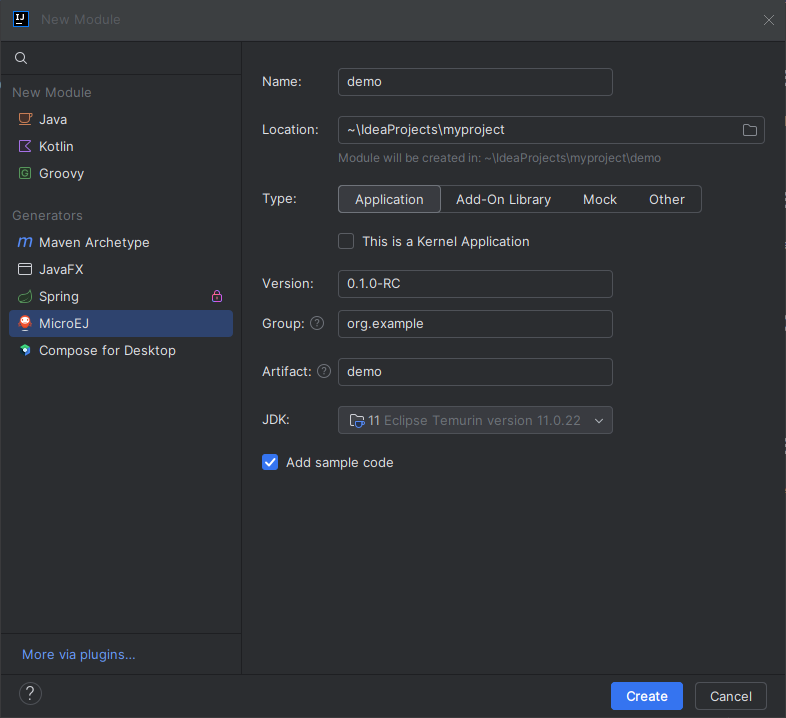This screenshot has width=786, height=718.
Task: Click into the Version text field
Action: click(x=475, y=283)
